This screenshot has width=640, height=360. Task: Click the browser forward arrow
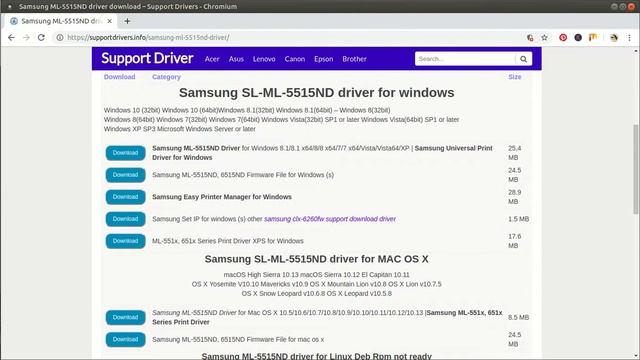pyautogui.click(x=26, y=38)
